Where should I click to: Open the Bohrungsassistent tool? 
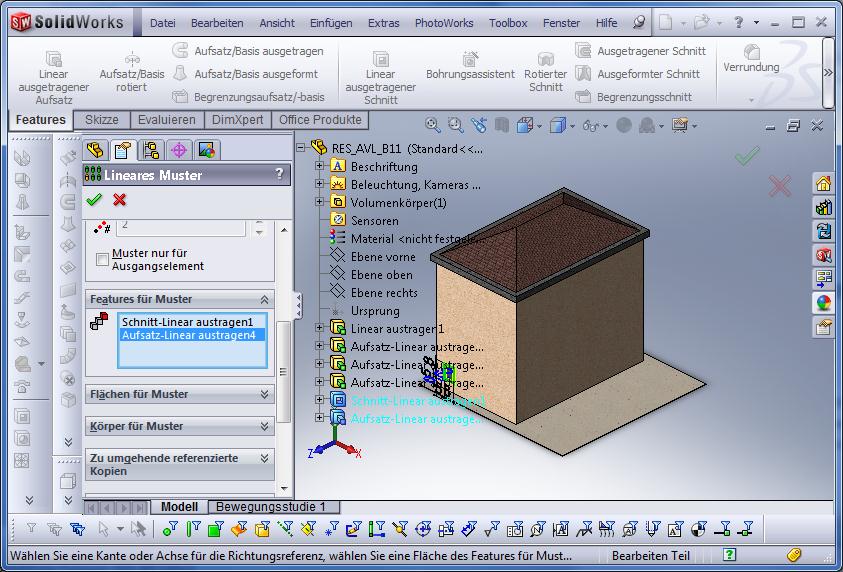coord(470,67)
